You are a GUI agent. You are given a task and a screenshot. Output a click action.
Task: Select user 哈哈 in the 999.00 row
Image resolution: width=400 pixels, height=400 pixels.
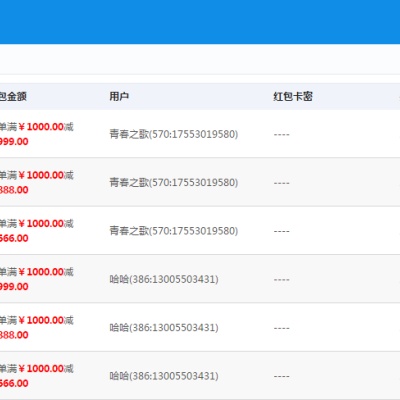click(164, 279)
